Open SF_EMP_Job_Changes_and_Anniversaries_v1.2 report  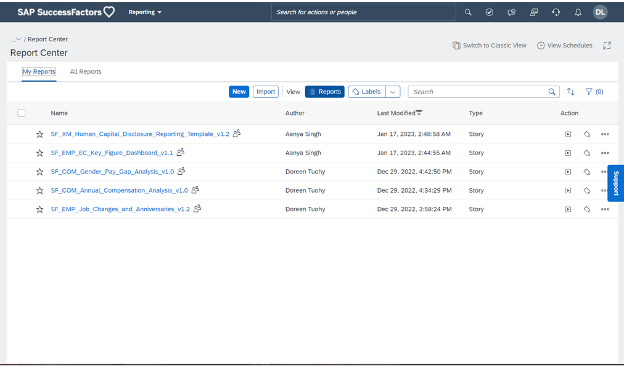coord(120,209)
